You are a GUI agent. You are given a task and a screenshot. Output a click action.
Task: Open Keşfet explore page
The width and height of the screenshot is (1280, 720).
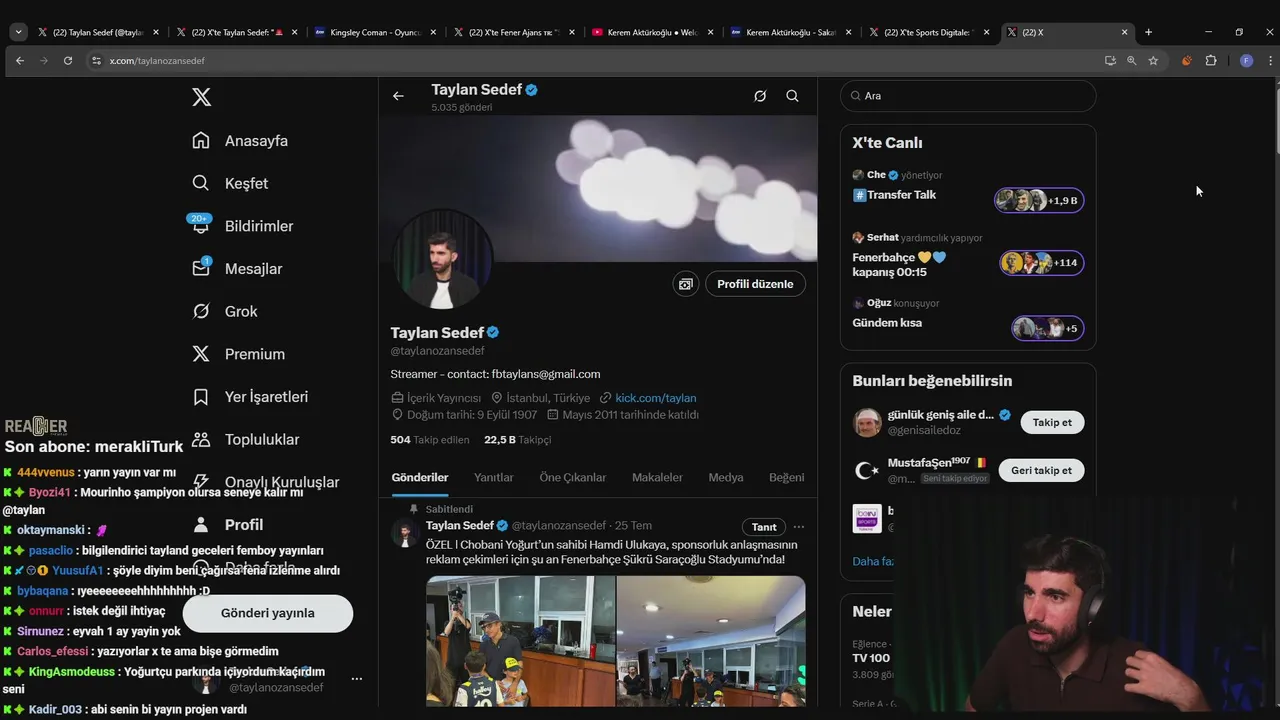tap(230, 183)
